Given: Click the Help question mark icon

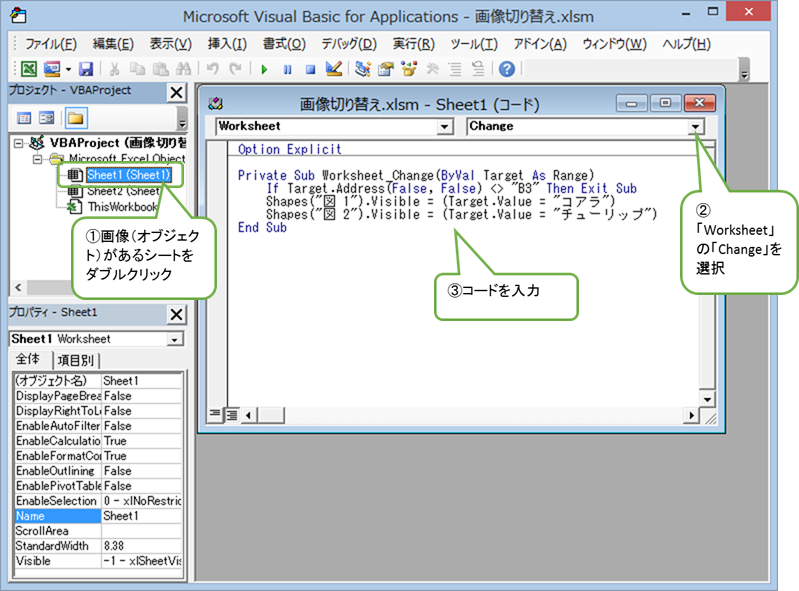Looking at the screenshot, I should click(507, 68).
